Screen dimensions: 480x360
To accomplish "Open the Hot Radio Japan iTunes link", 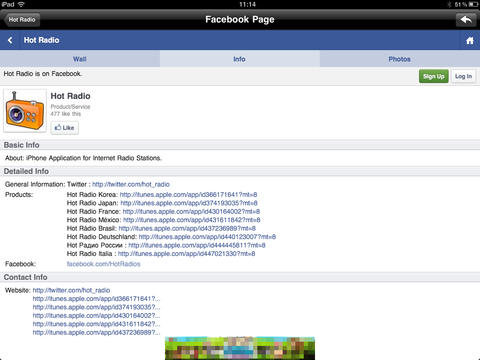I will click(x=189, y=203).
